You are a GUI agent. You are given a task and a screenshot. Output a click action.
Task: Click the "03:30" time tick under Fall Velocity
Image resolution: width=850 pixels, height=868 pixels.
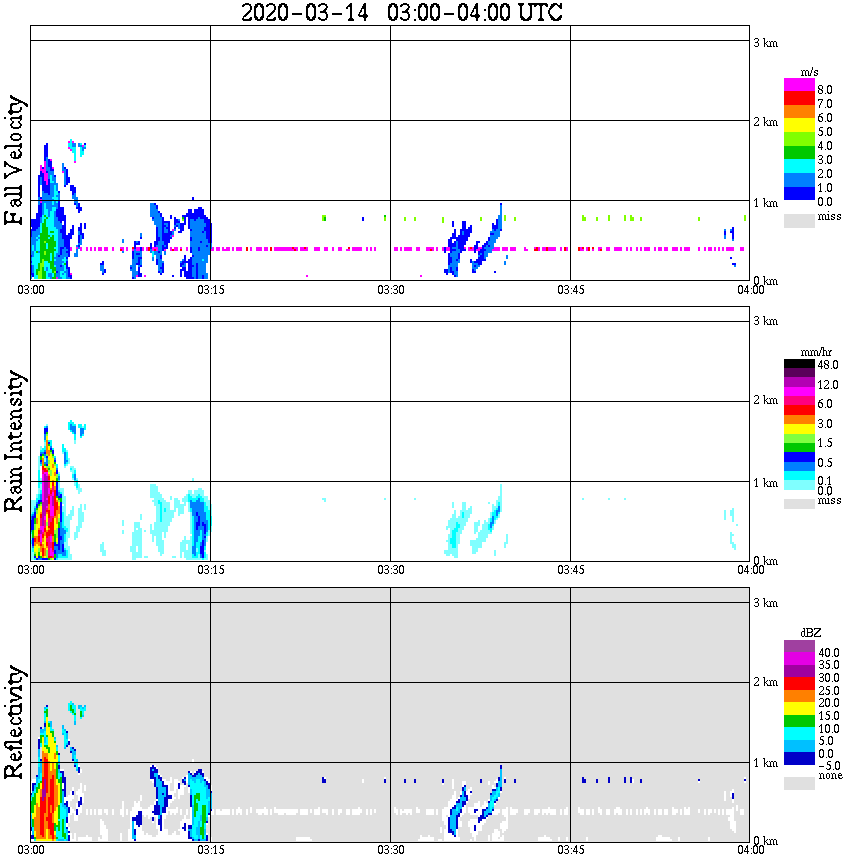(x=390, y=290)
